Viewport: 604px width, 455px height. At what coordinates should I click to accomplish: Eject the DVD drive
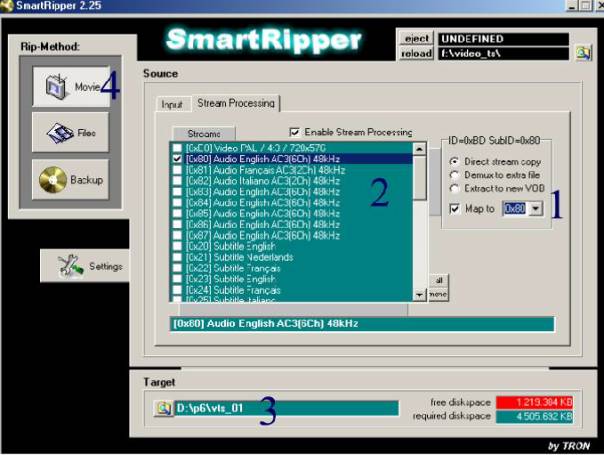click(x=416, y=39)
